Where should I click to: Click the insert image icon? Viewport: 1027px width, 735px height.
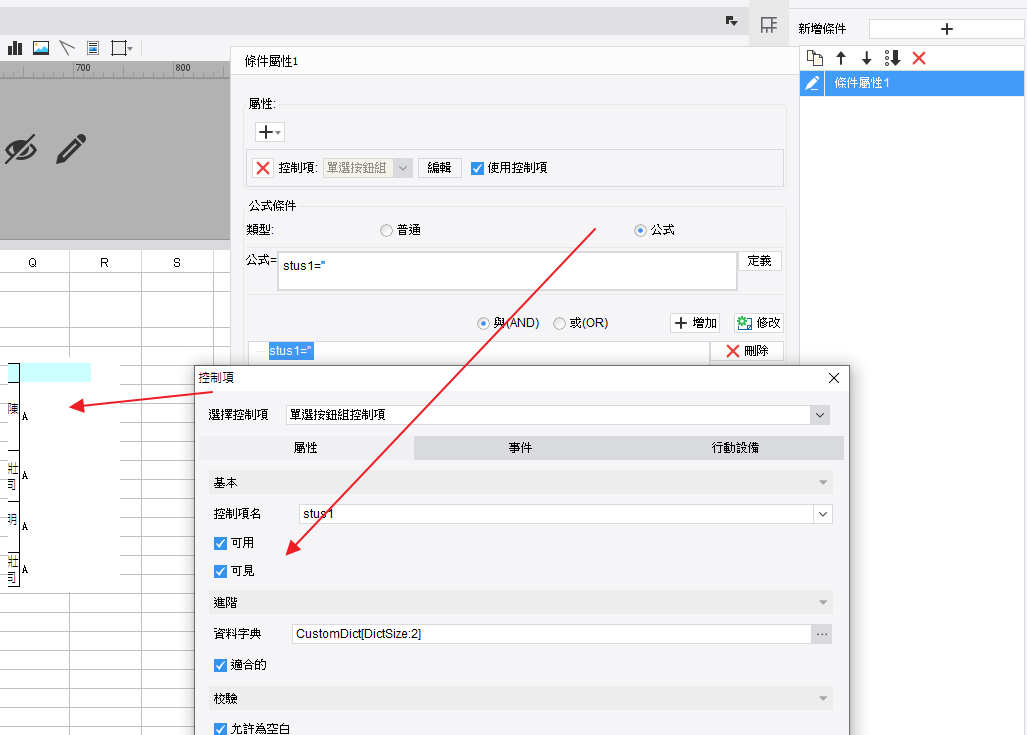[x=41, y=48]
